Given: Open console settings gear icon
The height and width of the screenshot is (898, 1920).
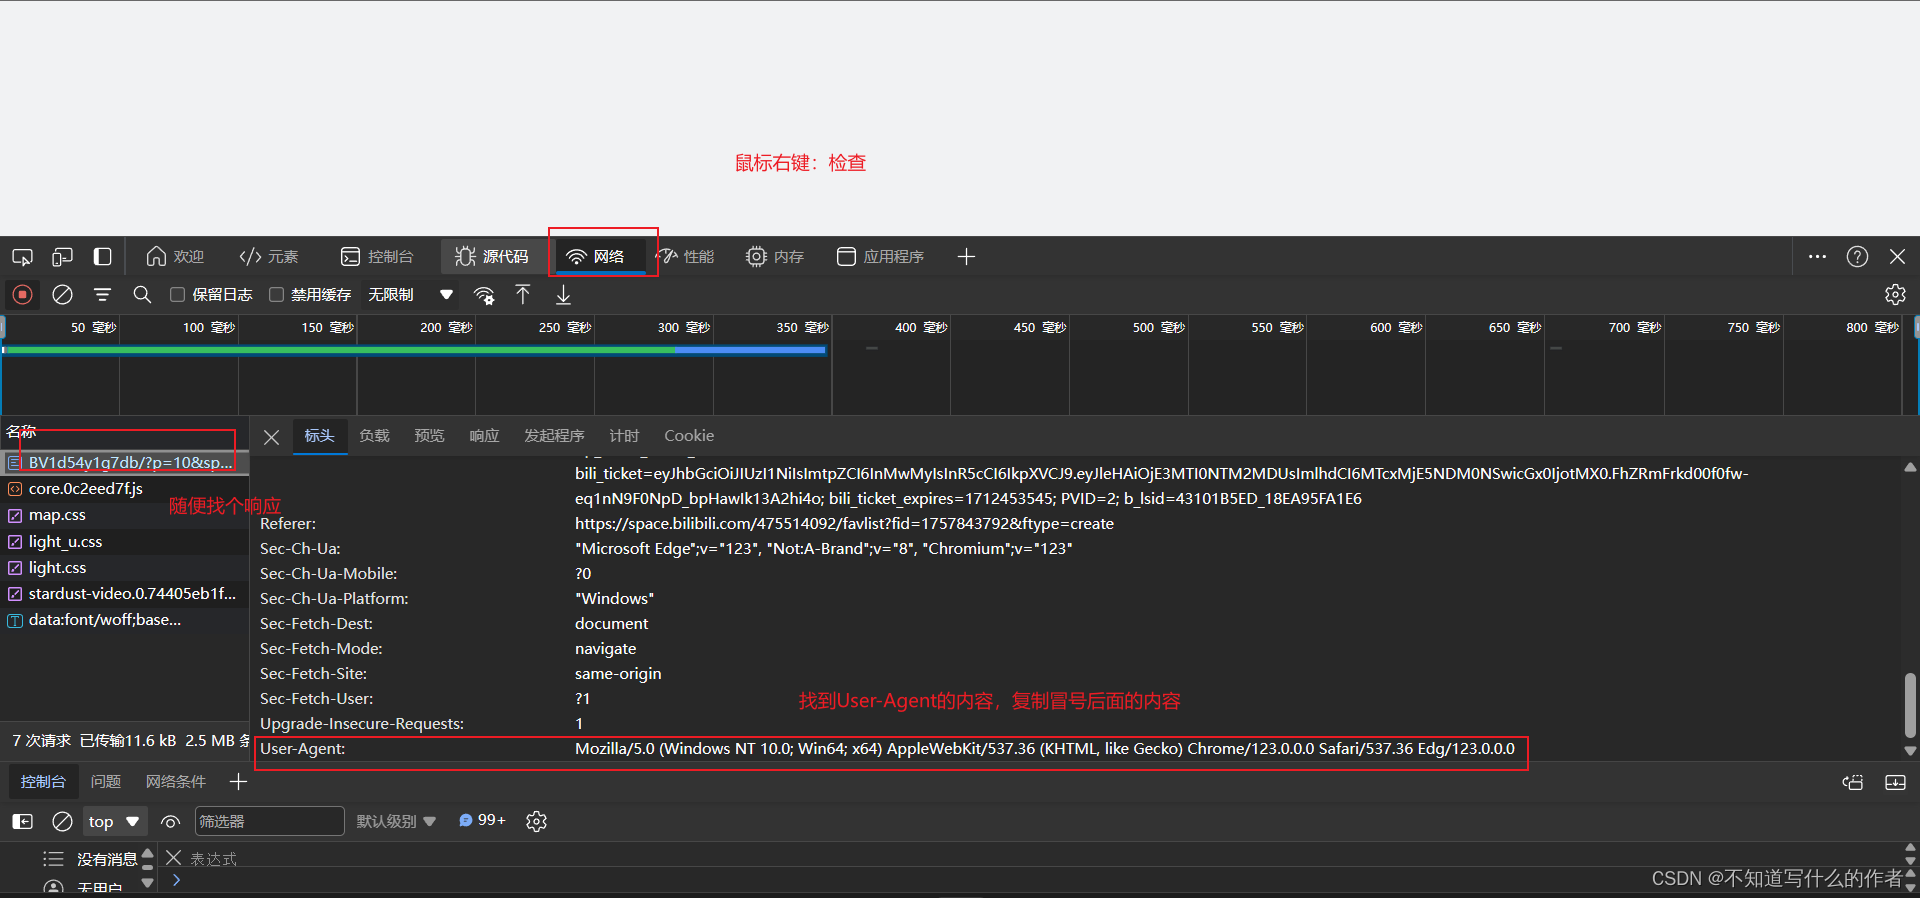Looking at the screenshot, I should tap(537, 822).
